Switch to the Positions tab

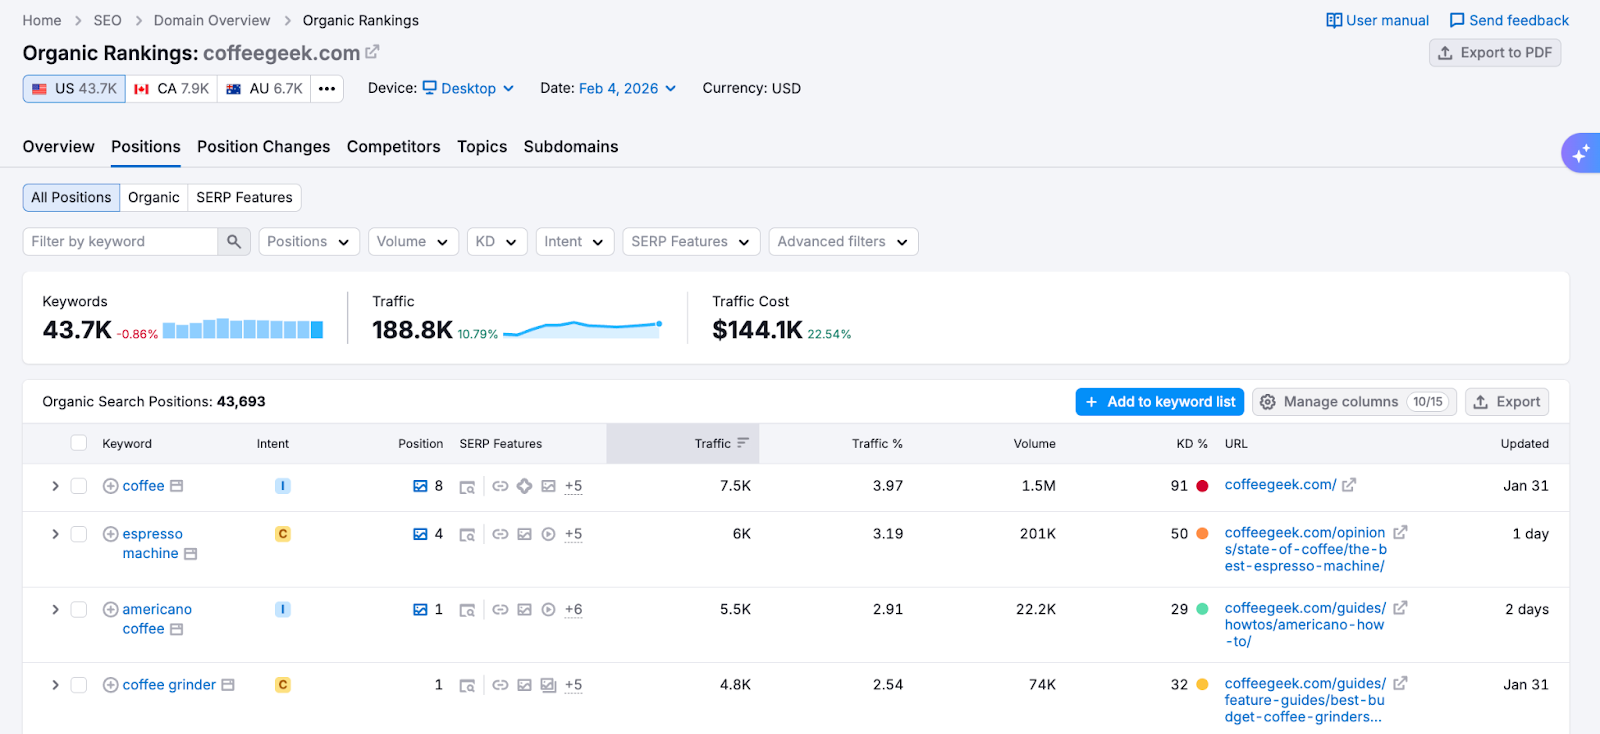click(x=146, y=147)
